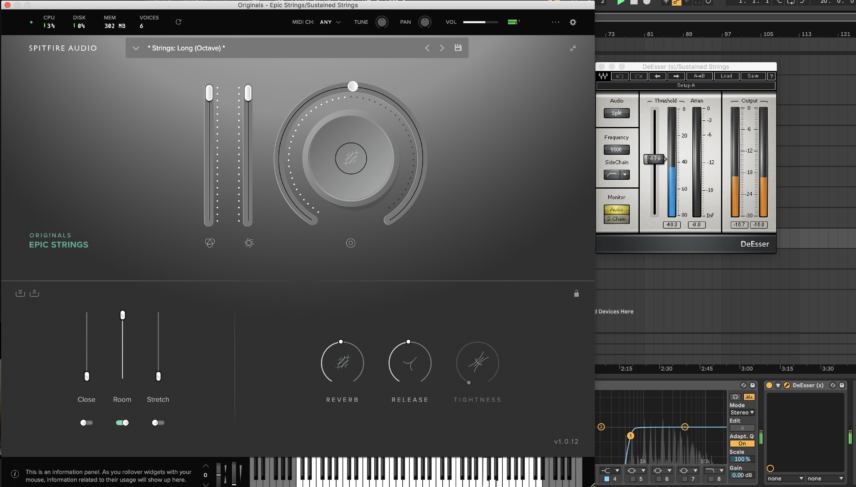Click the Split audio mode button
856x487 pixels.
point(617,113)
